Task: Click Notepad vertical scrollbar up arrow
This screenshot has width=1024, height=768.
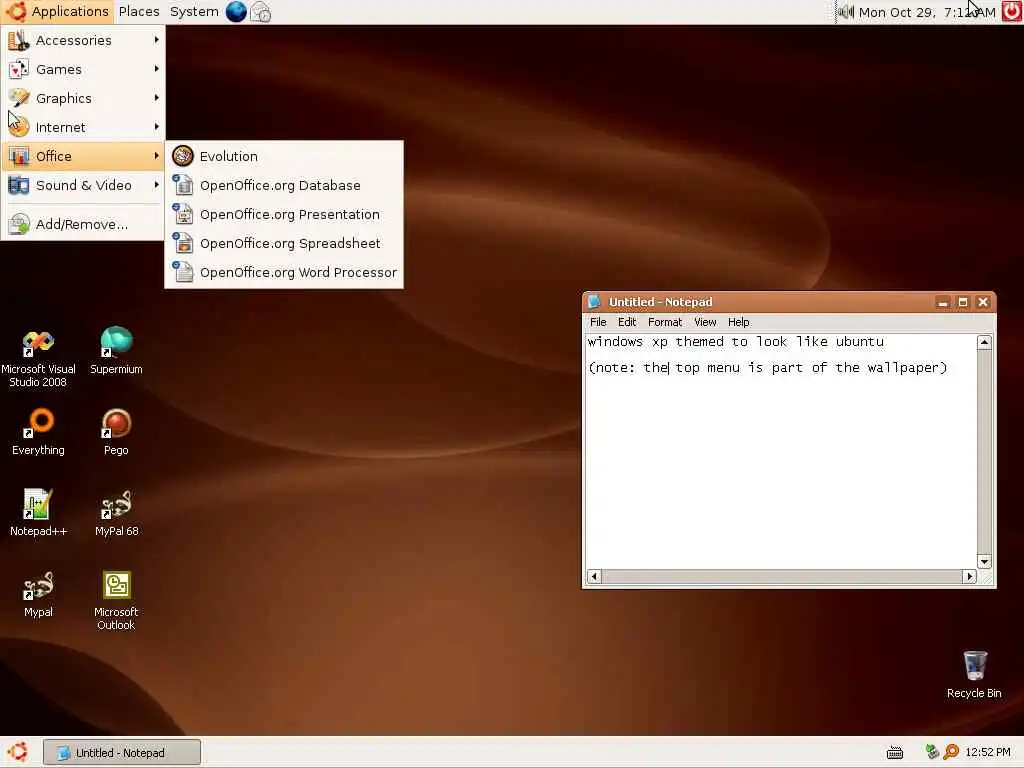Action: [984, 342]
